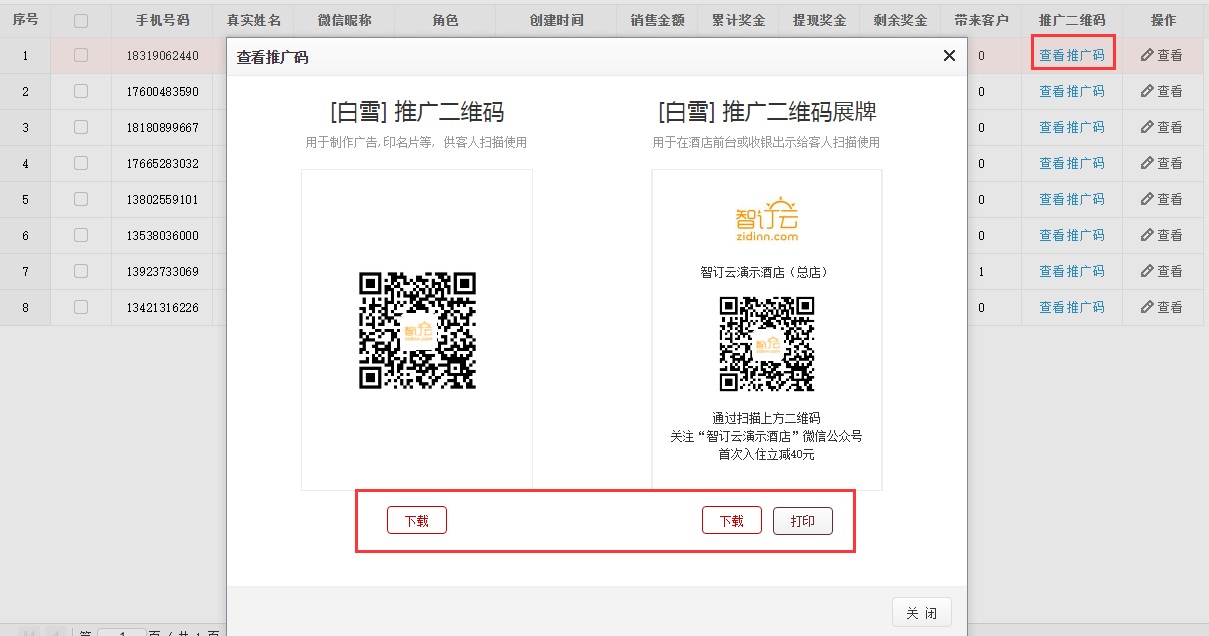
Task: Click the 带来客户 column header
Action: point(981,20)
